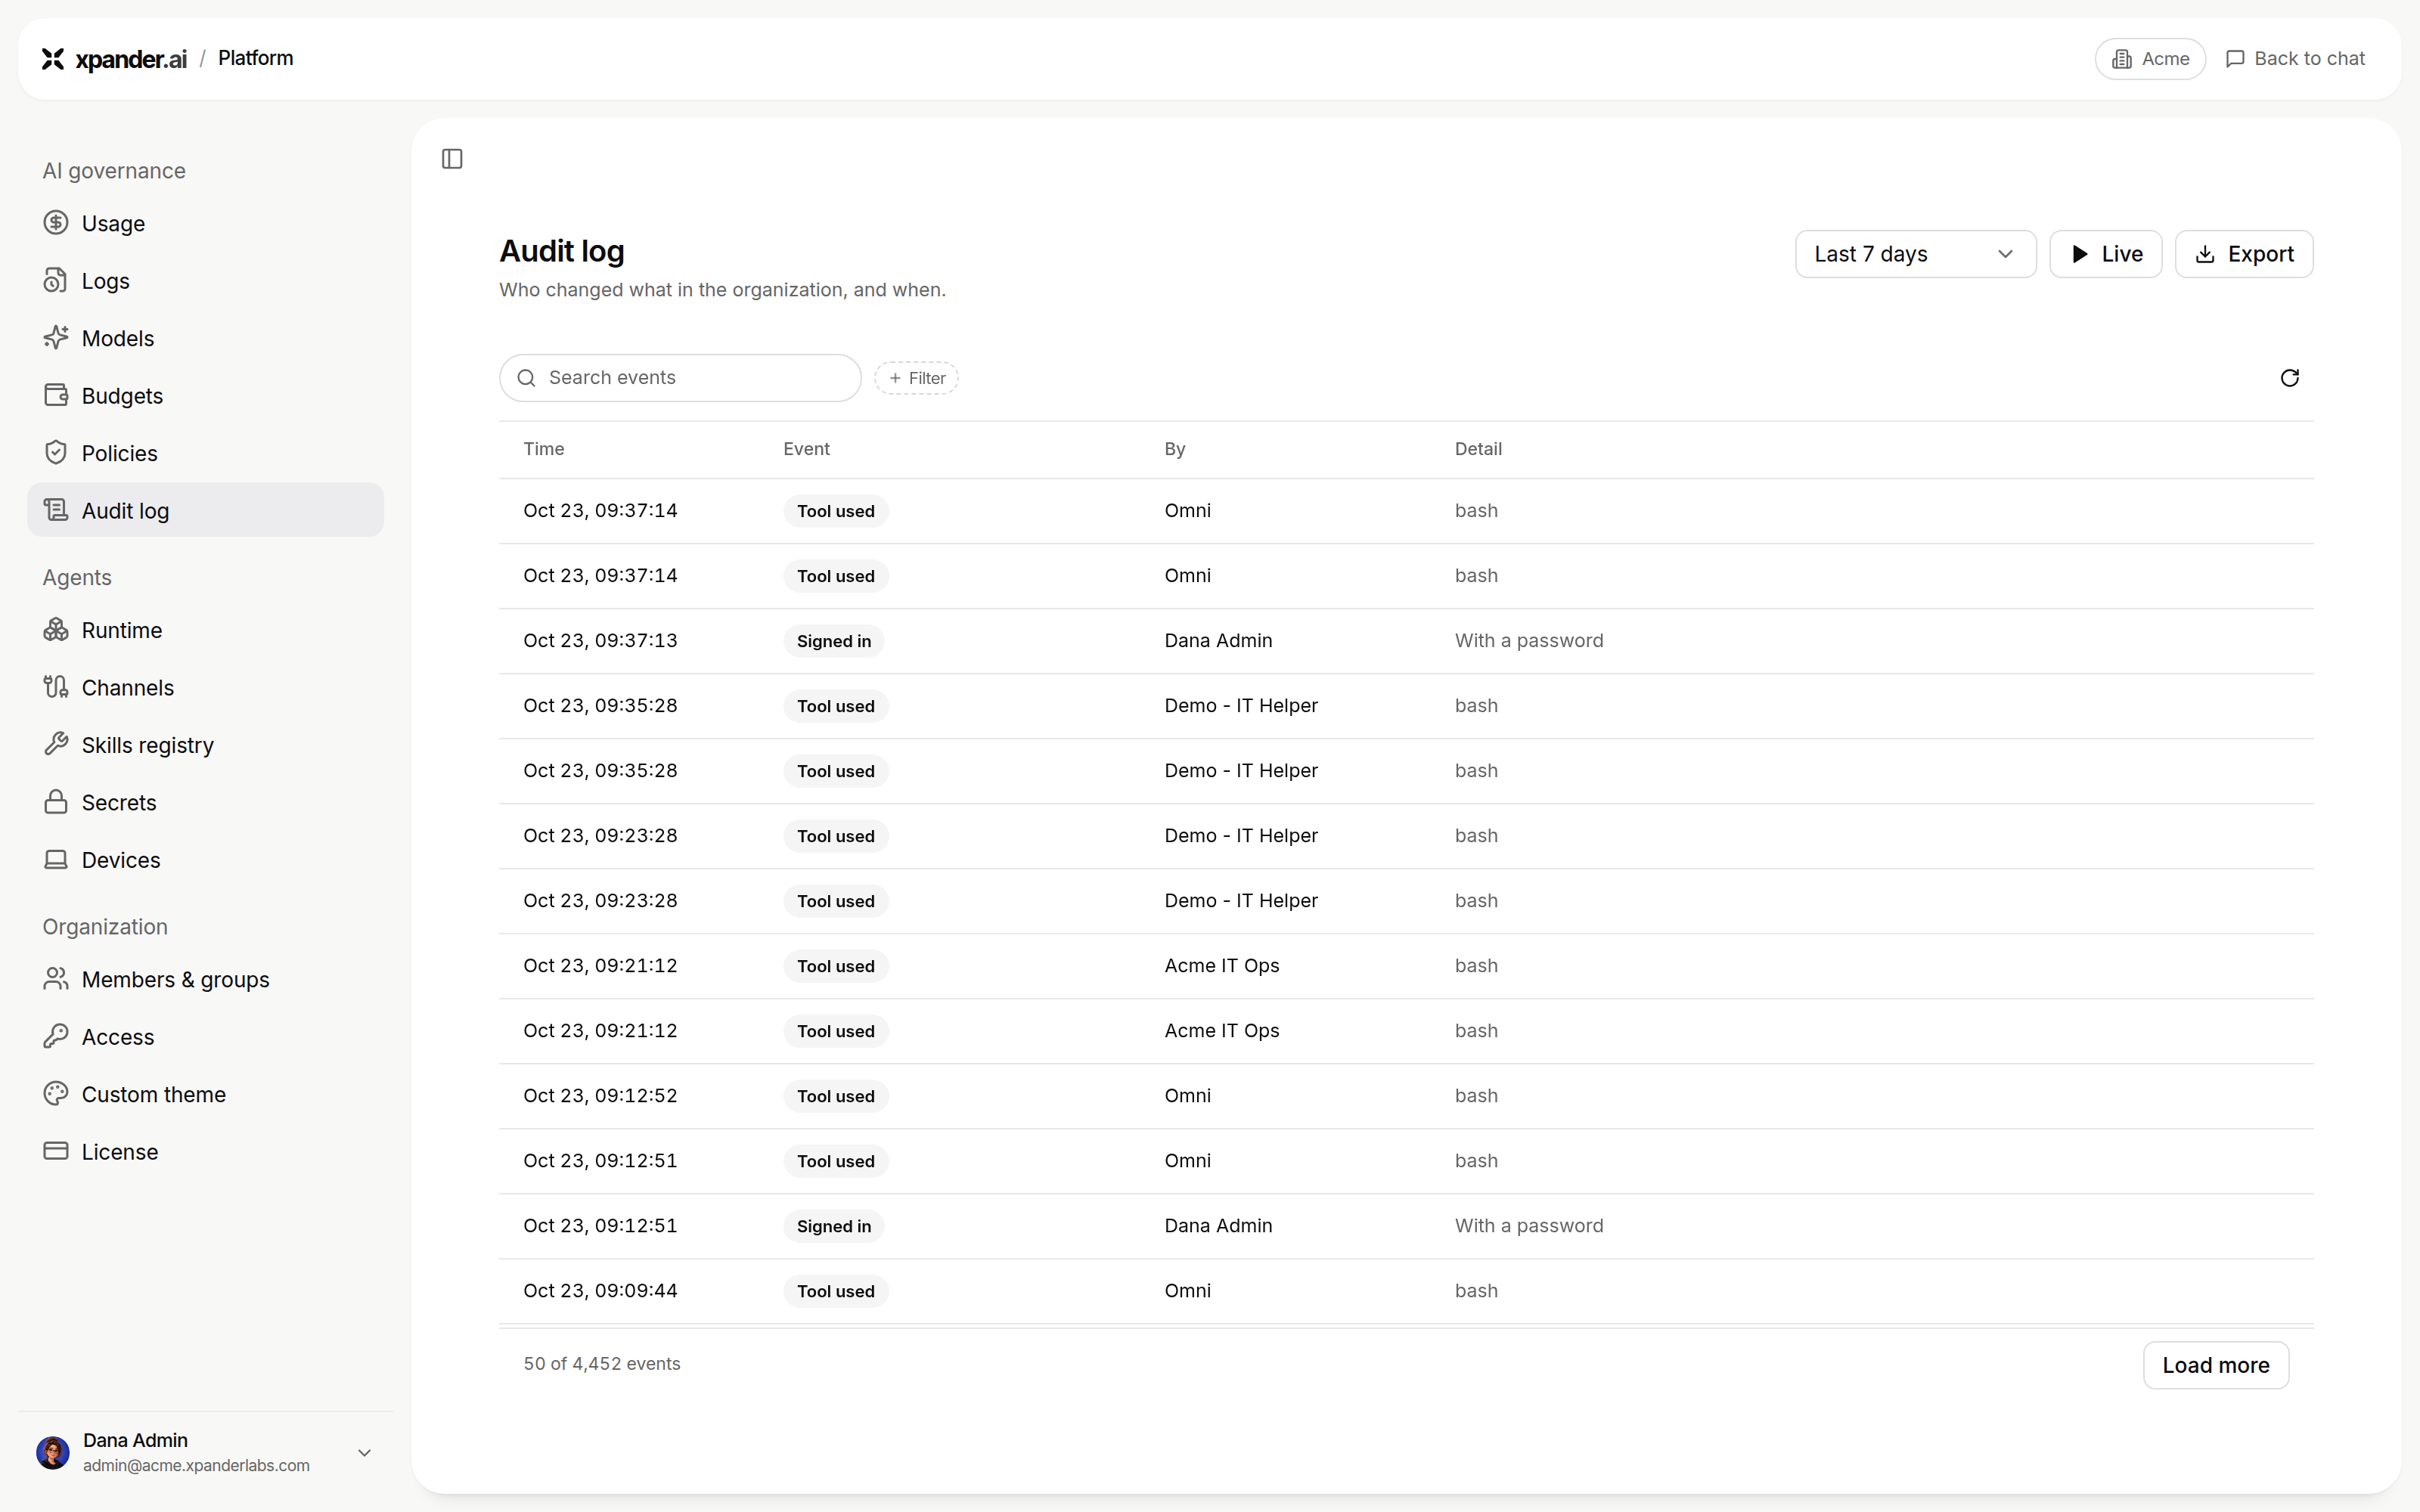The width and height of the screenshot is (2420, 1512).
Task: Click the Event column header
Action: point(806,449)
